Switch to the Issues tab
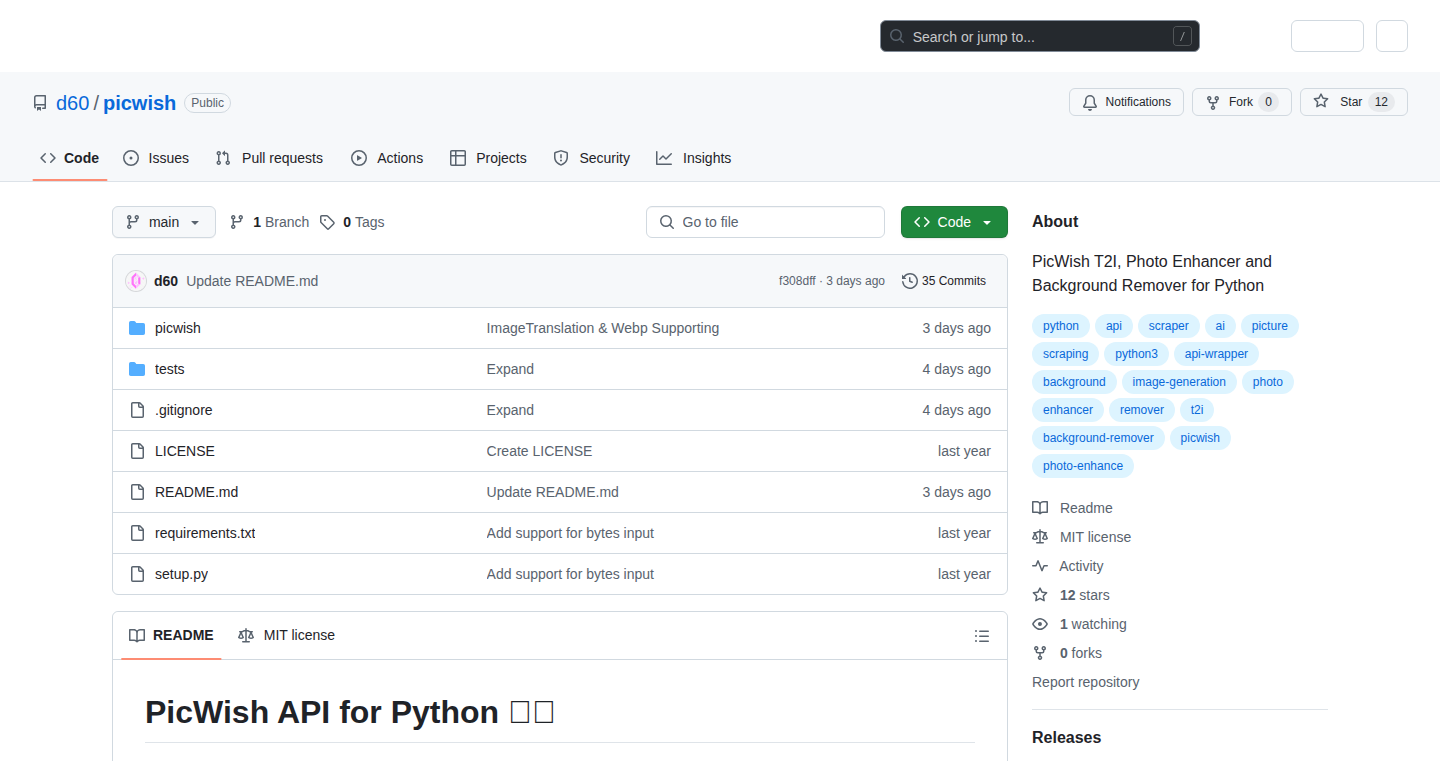This screenshot has height=761, width=1440. (156, 158)
